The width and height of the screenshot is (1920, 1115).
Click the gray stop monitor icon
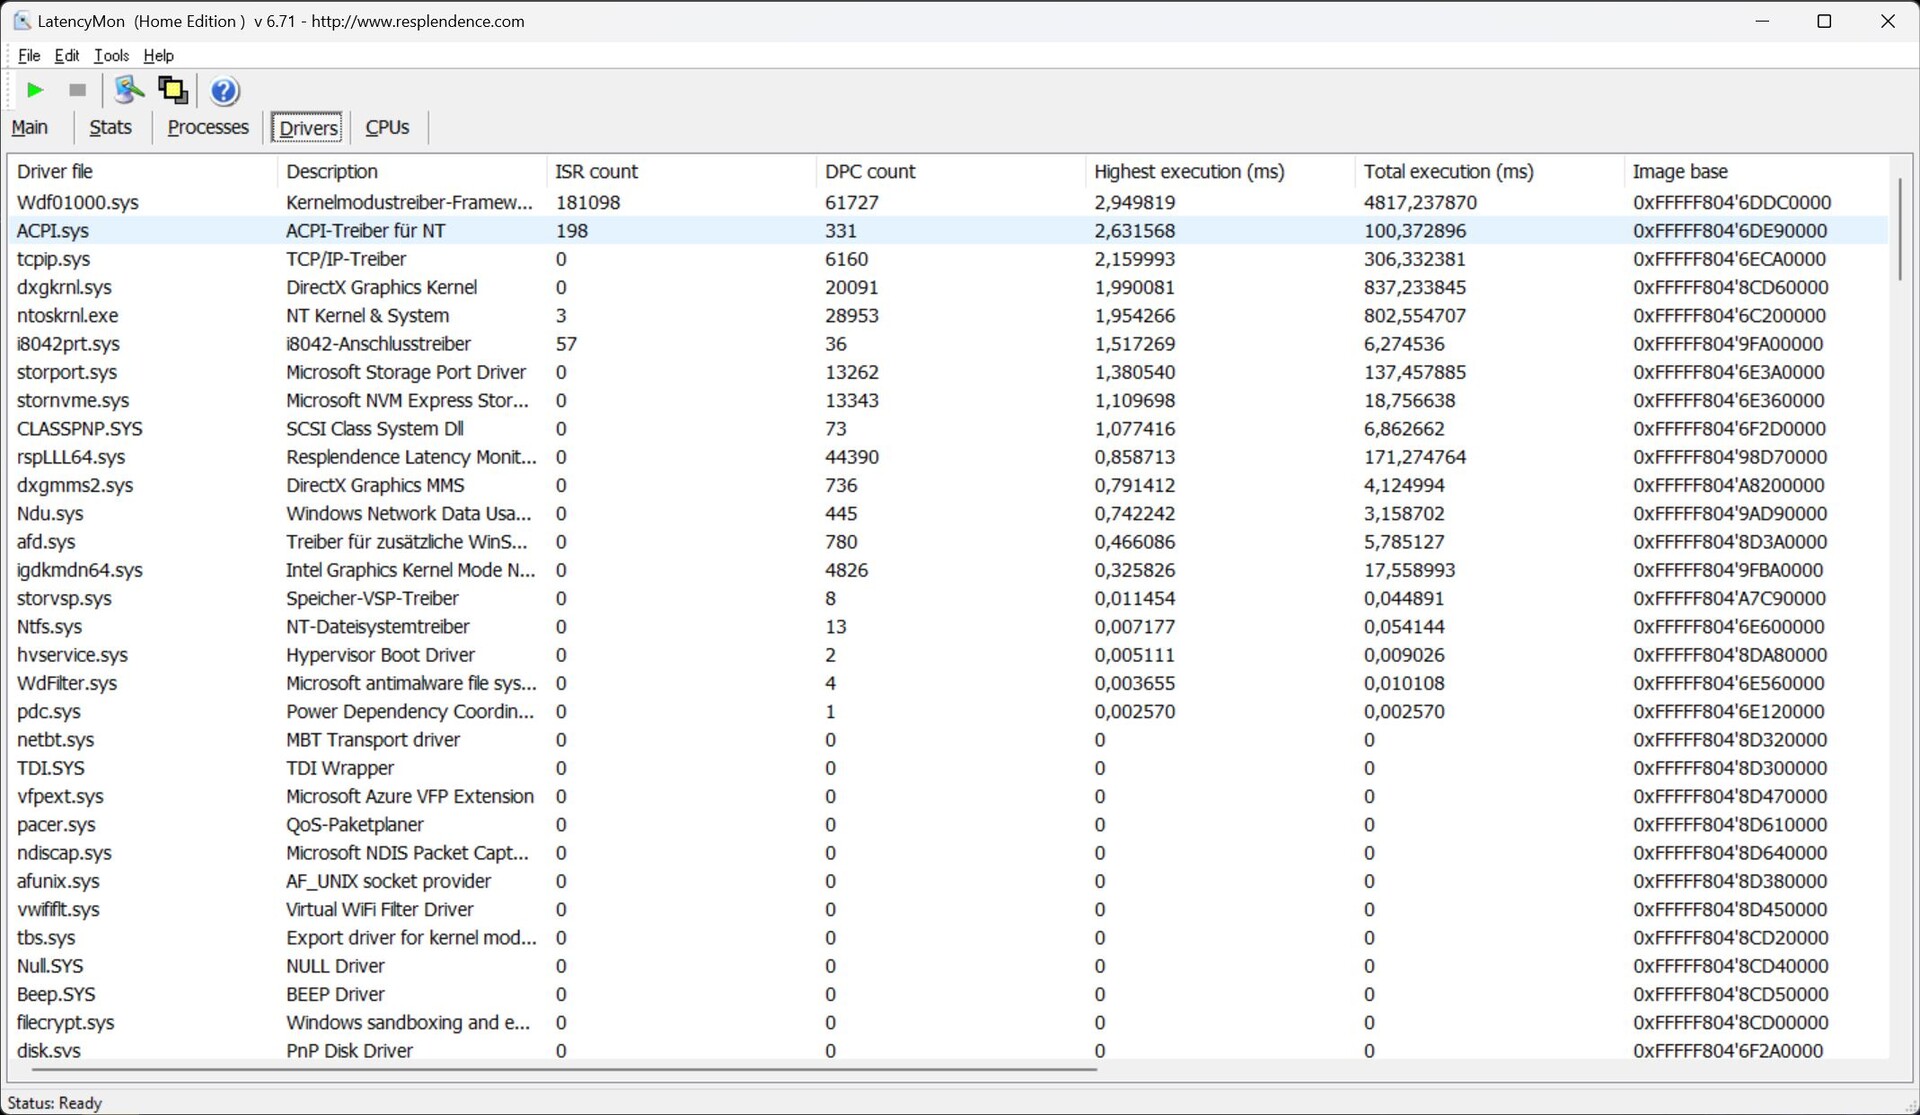point(77,90)
